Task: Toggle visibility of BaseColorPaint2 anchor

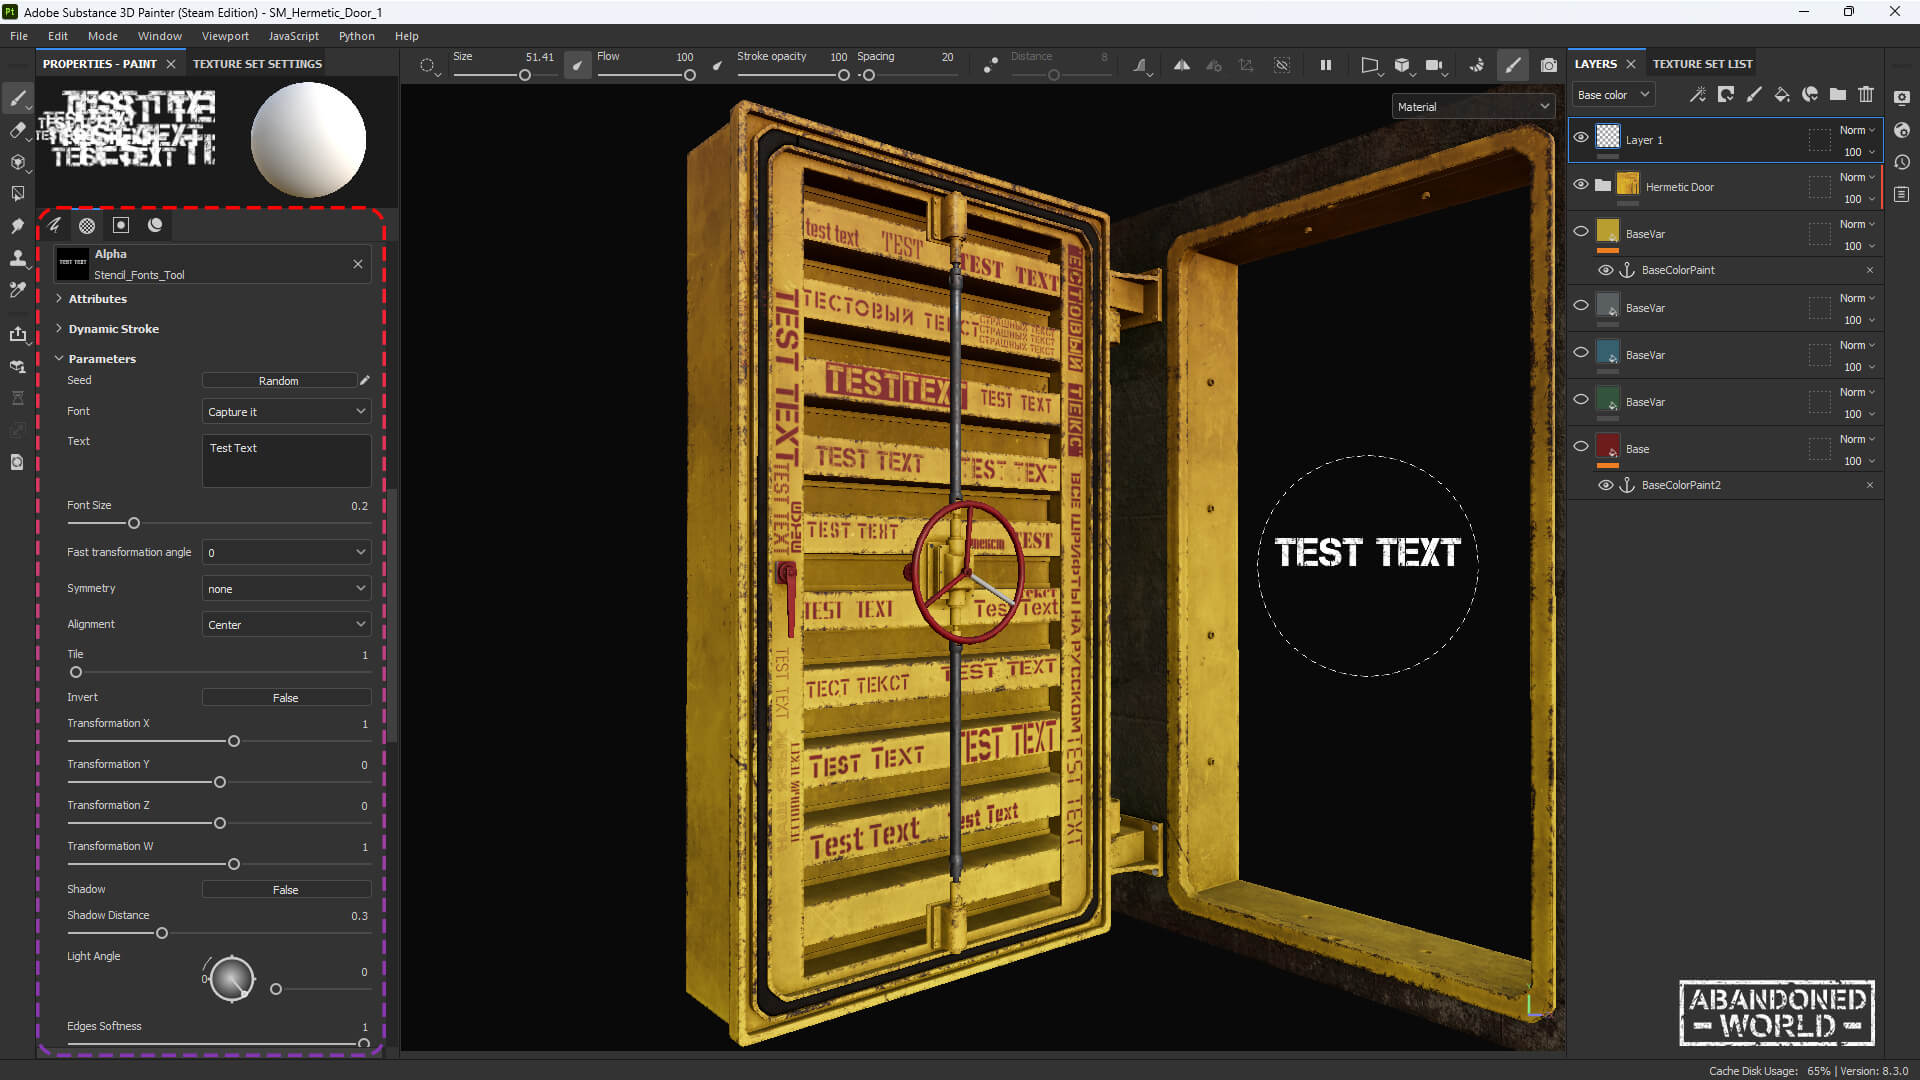Action: pos(1605,485)
